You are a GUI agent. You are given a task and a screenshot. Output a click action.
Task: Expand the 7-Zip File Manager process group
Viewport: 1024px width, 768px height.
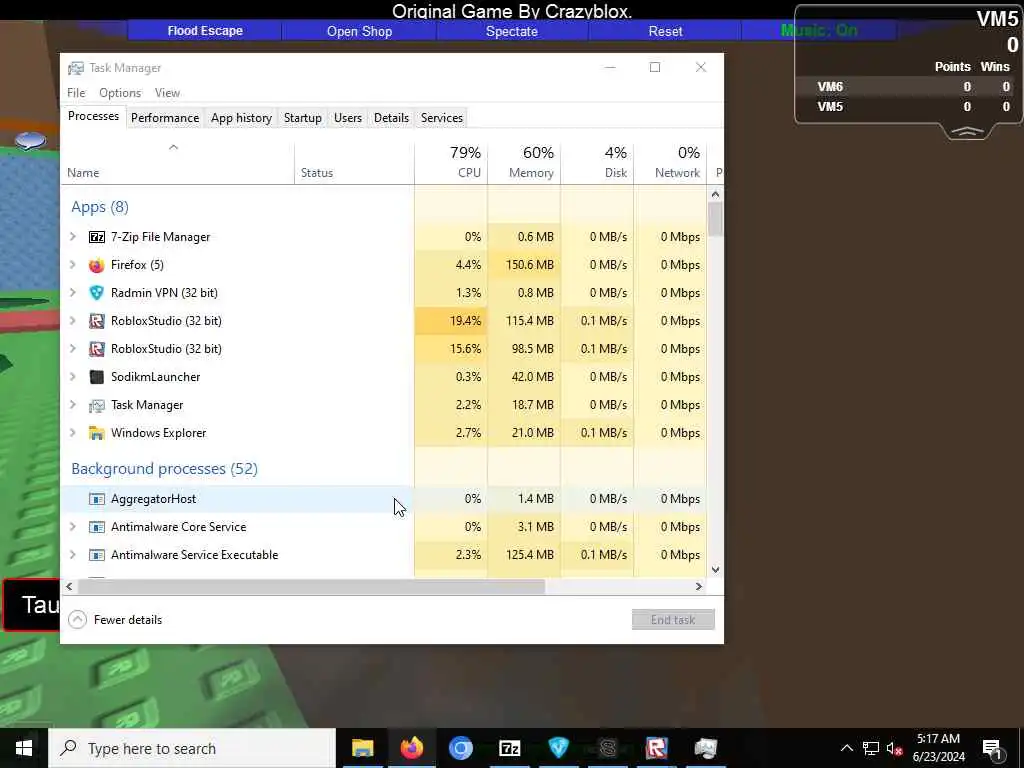click(73, 237)
